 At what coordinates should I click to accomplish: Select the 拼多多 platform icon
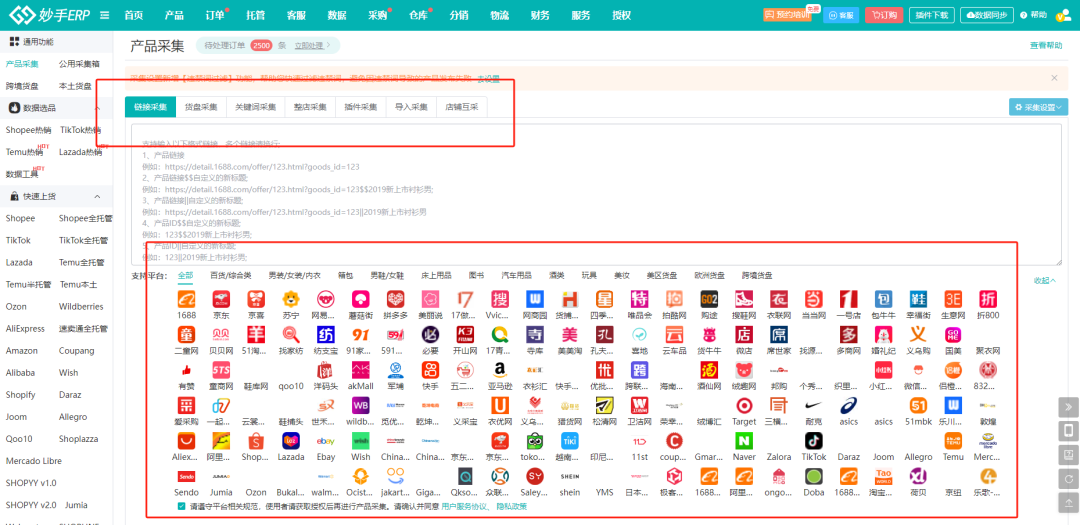pos(395,299)
